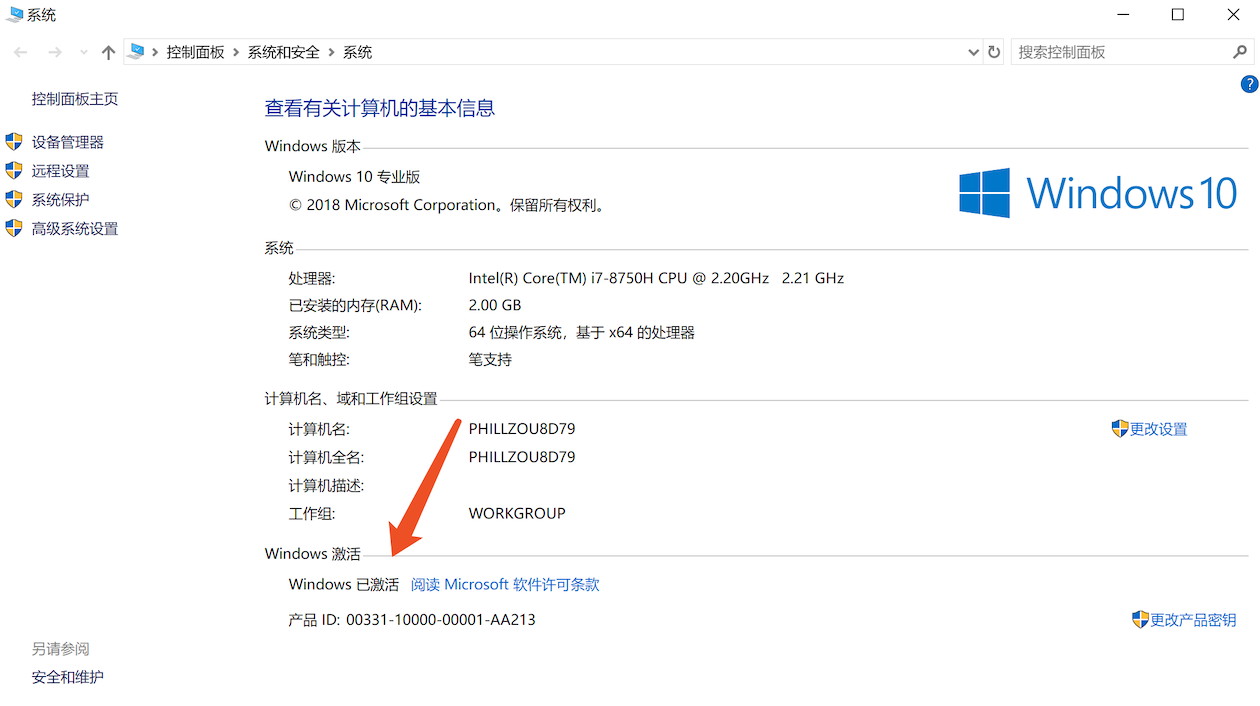Open recent locations dropdown arrow

pos(83,52)
